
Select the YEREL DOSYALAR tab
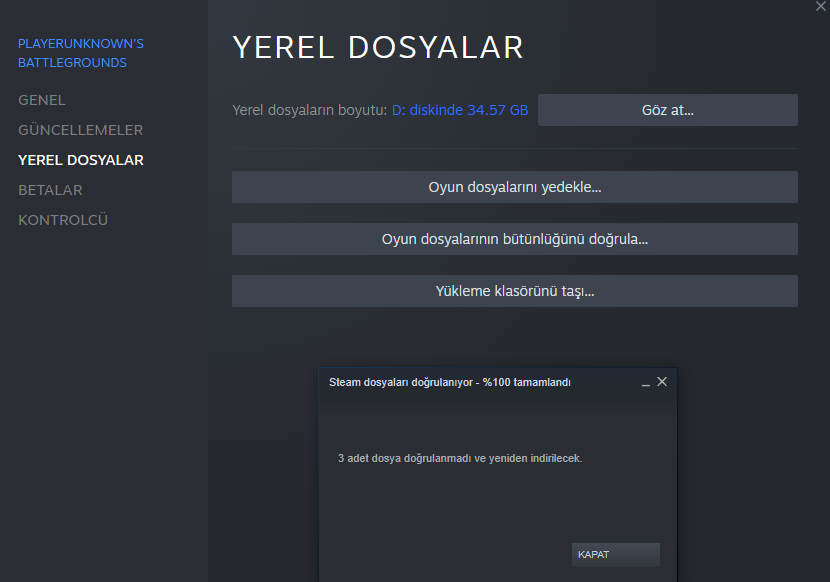tap(80, 160)
